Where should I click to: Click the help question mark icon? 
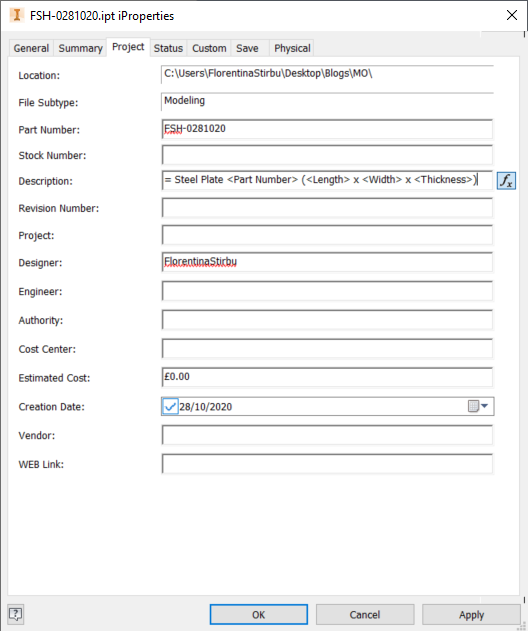pos(16,614)
